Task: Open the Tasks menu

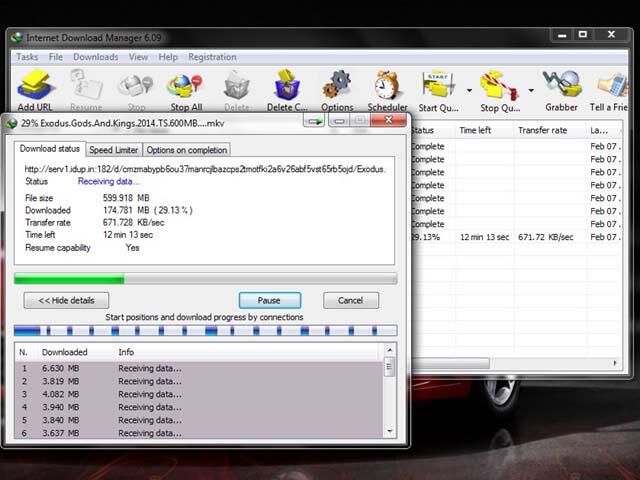Action: click(x=27, y=57)
